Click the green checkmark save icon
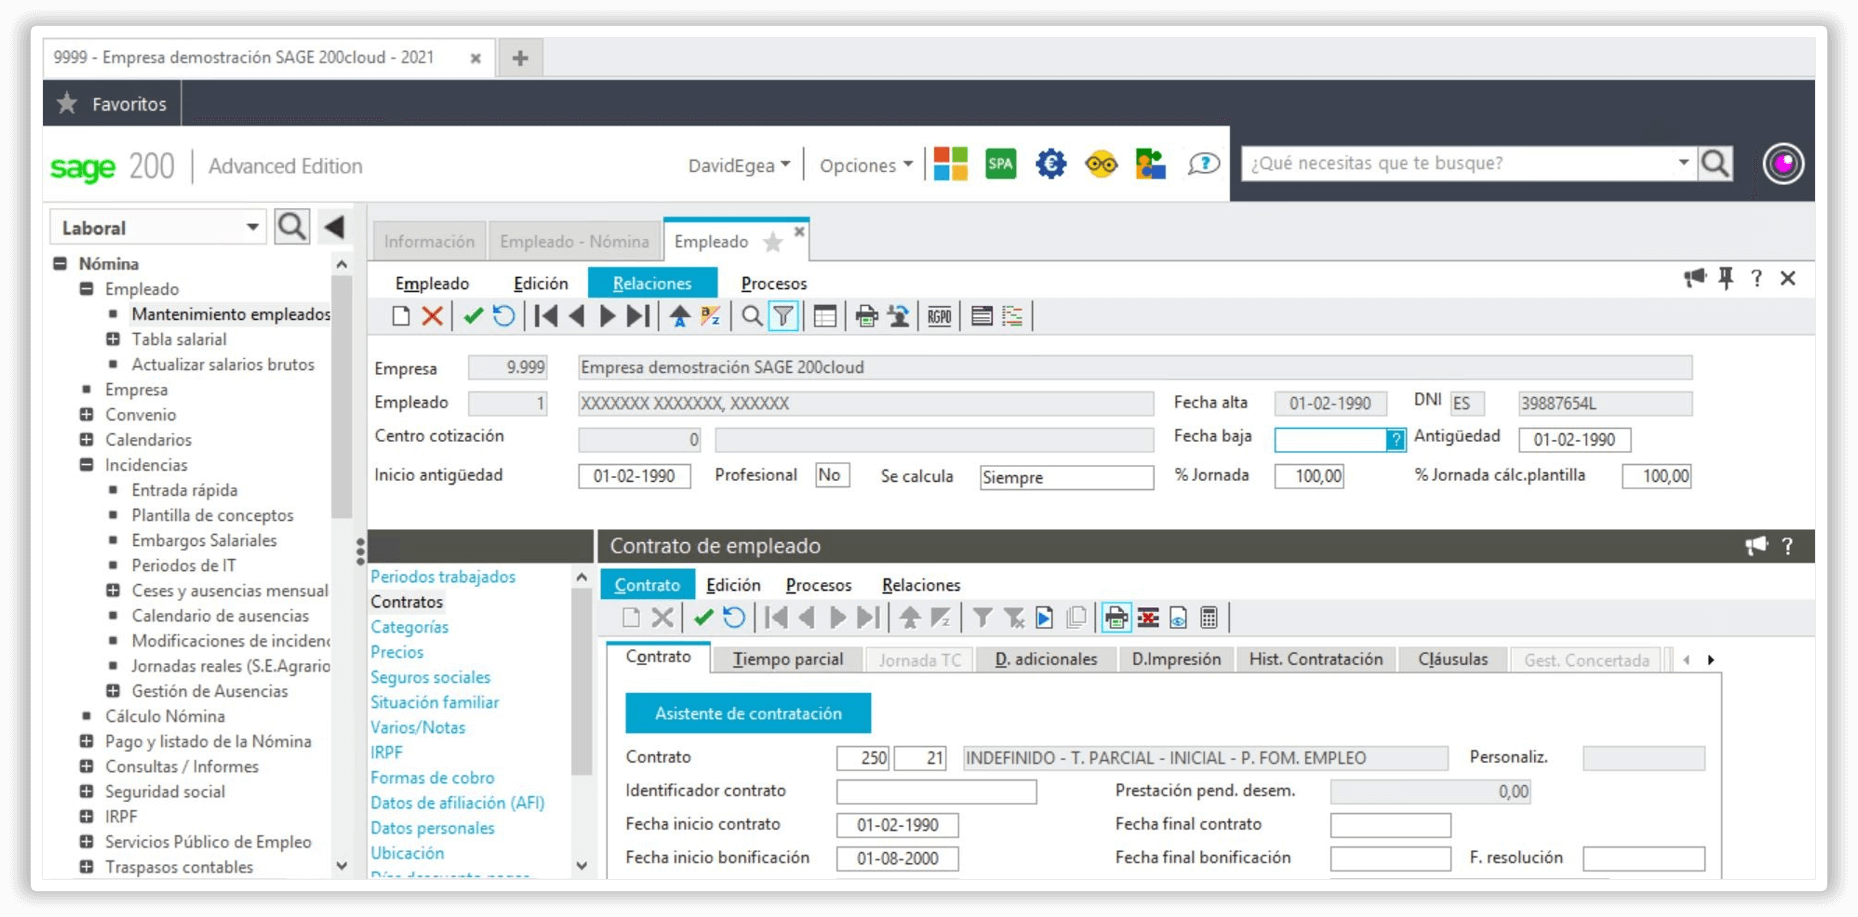Viewport: 1858px width, 917px height. pyautogui.click(x=473, y=317)
